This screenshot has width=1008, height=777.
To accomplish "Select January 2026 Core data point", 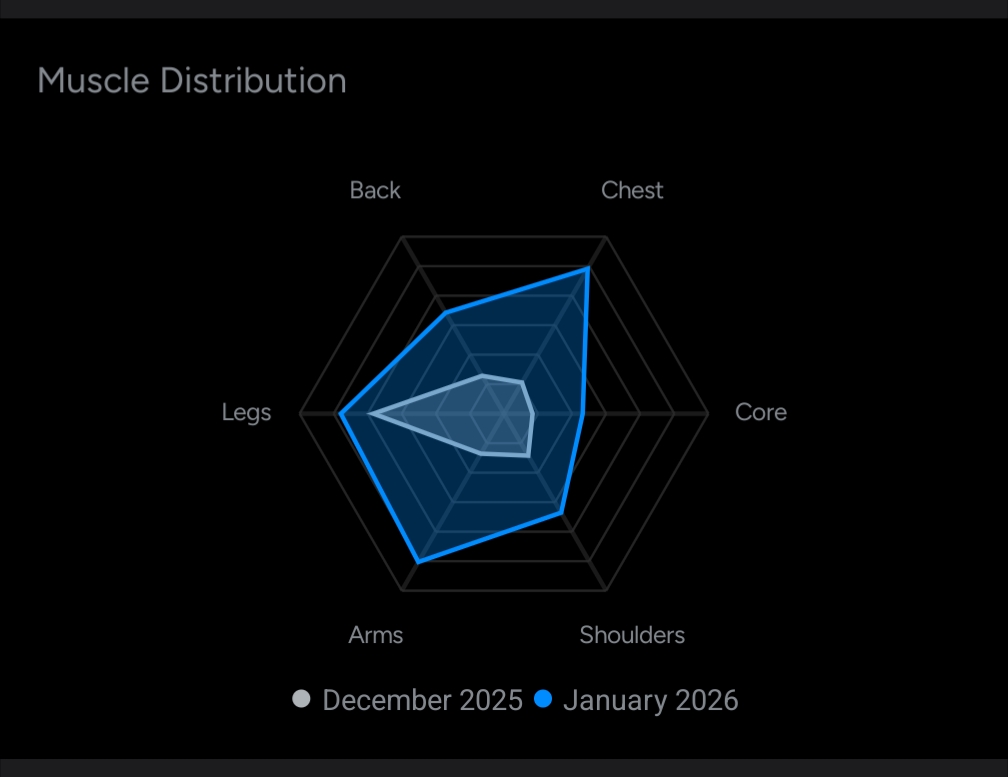I will click(582, 413).
